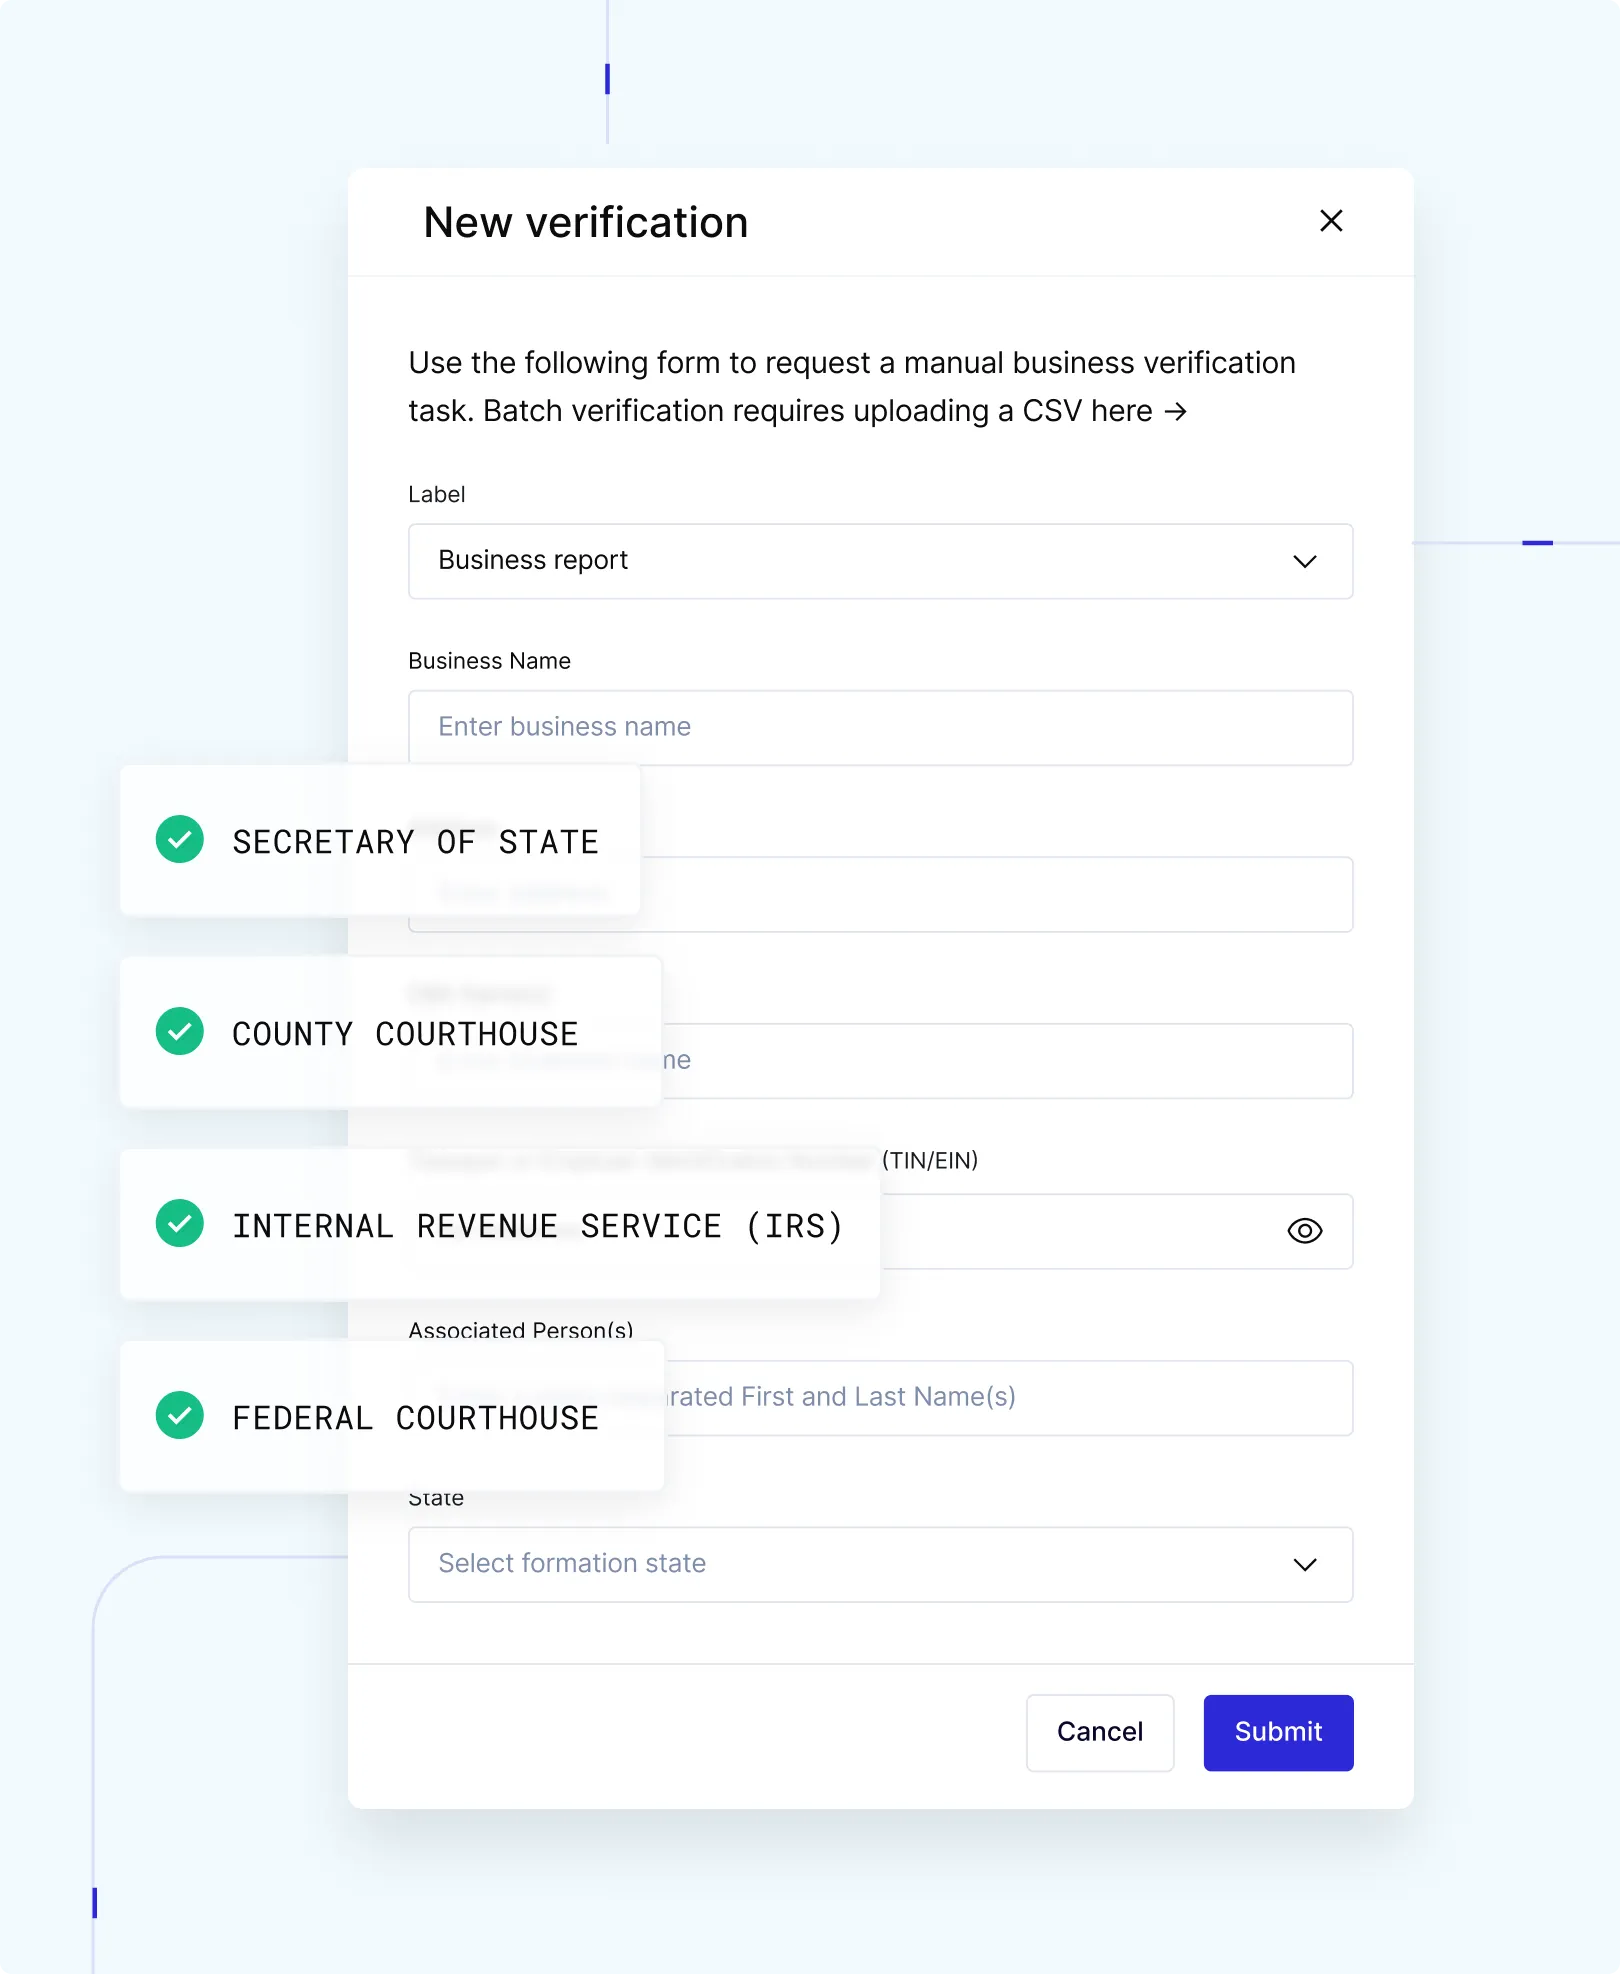
Task: Click the chevron on the State dropdown
Action: click(1304, 1564)
